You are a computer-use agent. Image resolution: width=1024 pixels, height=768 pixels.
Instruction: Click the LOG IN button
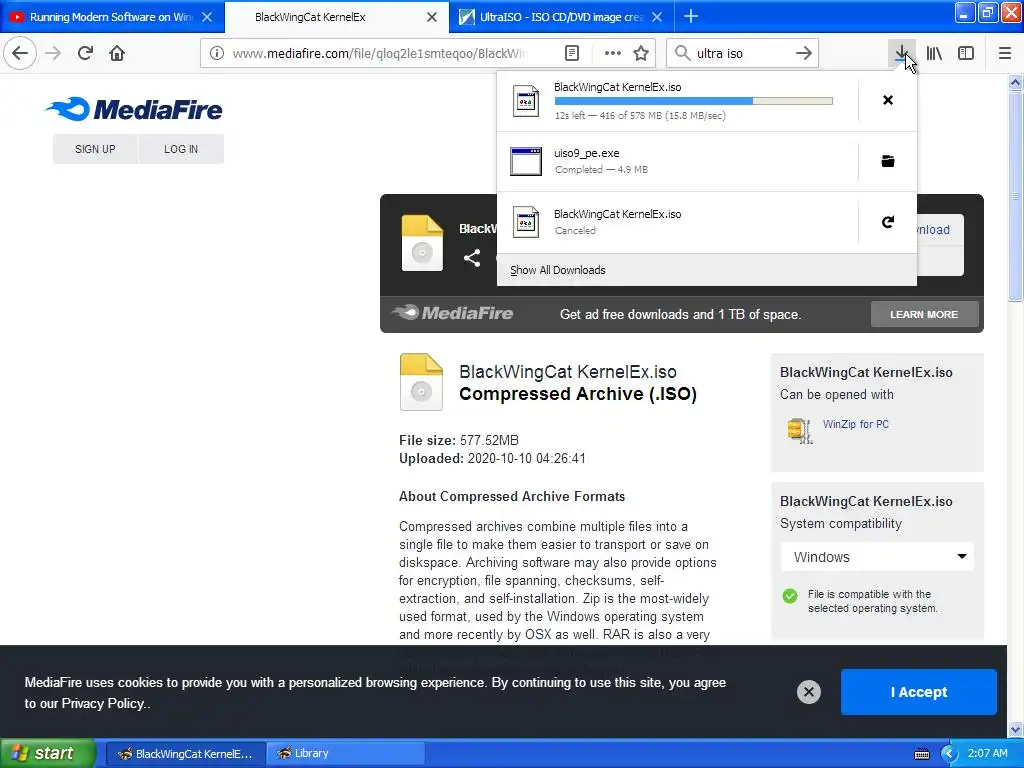tap(181, 149)
